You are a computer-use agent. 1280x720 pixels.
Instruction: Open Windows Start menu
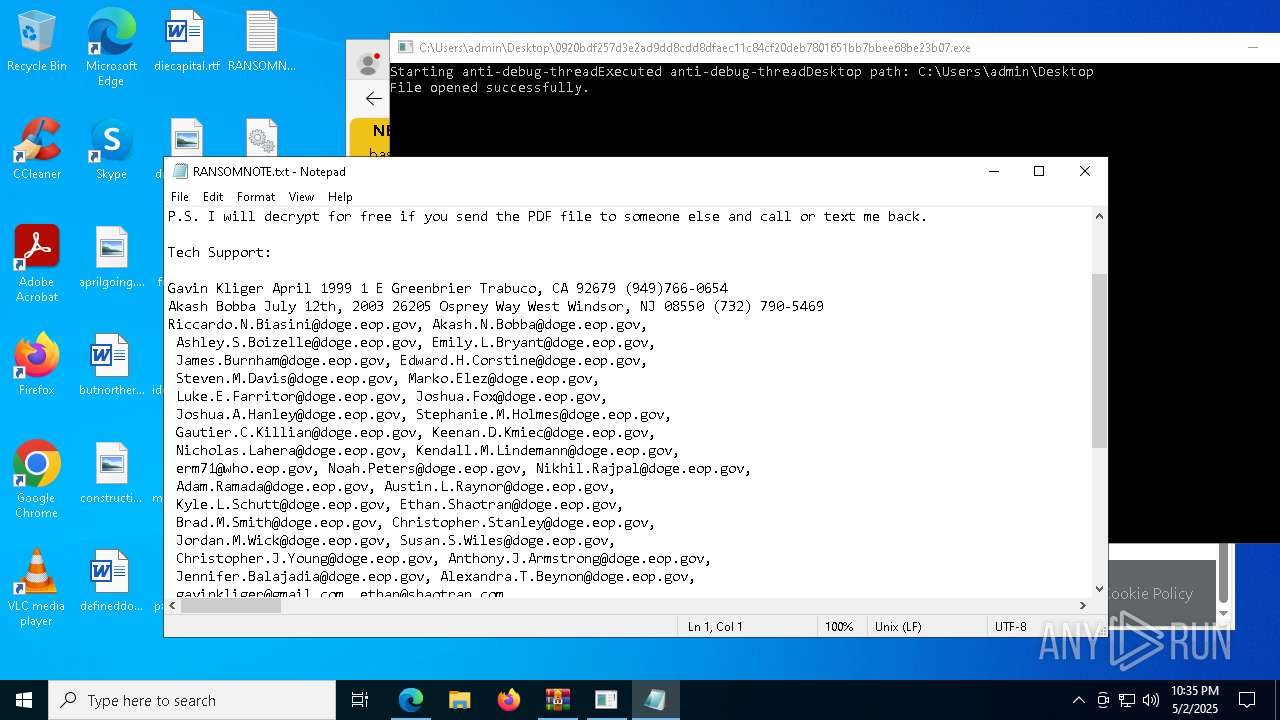coord(24,700)
